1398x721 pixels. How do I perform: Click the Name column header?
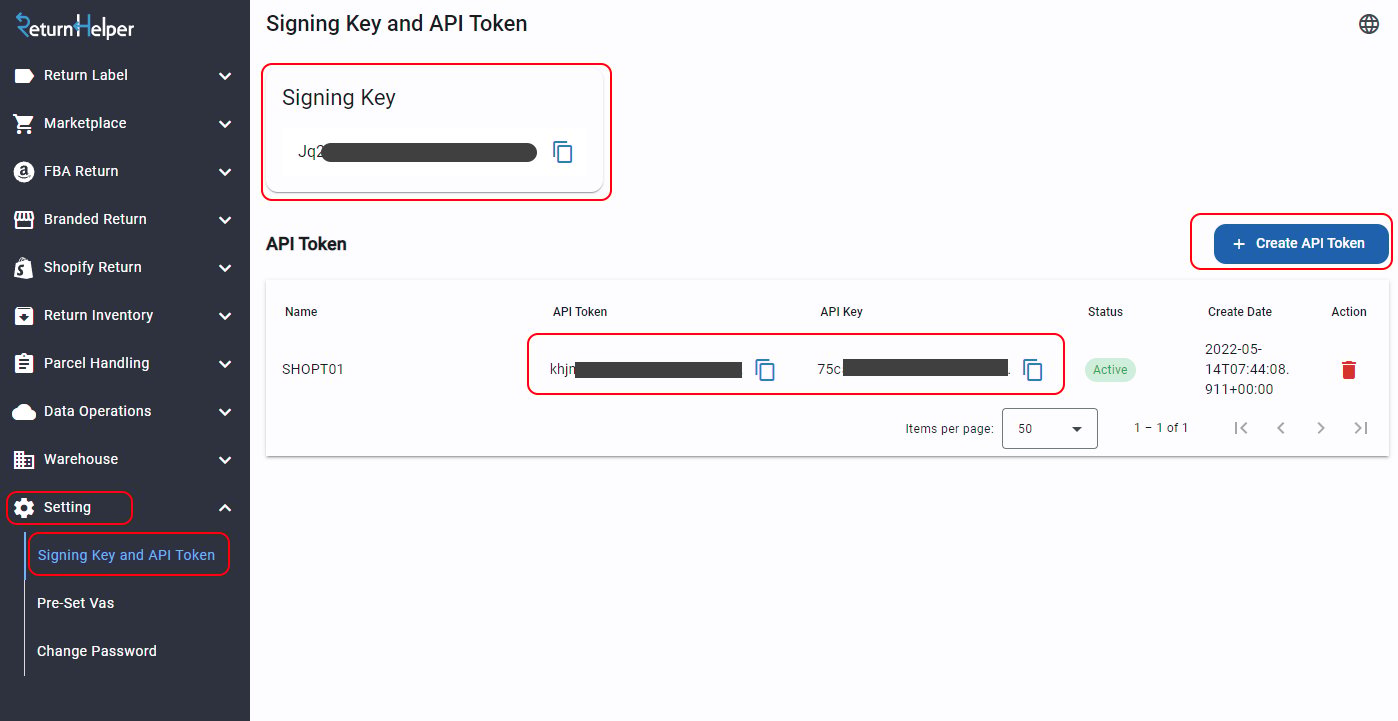(x=301, y=312)
